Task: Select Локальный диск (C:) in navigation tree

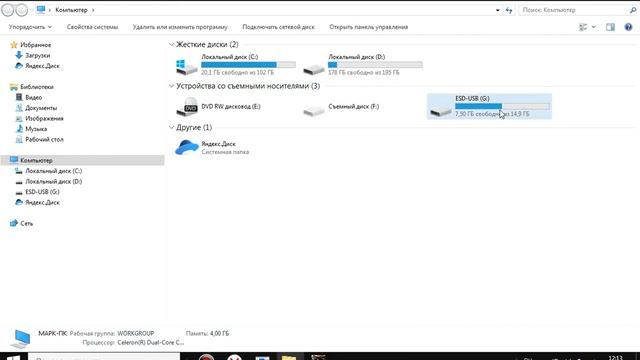Action: (53, 171)
